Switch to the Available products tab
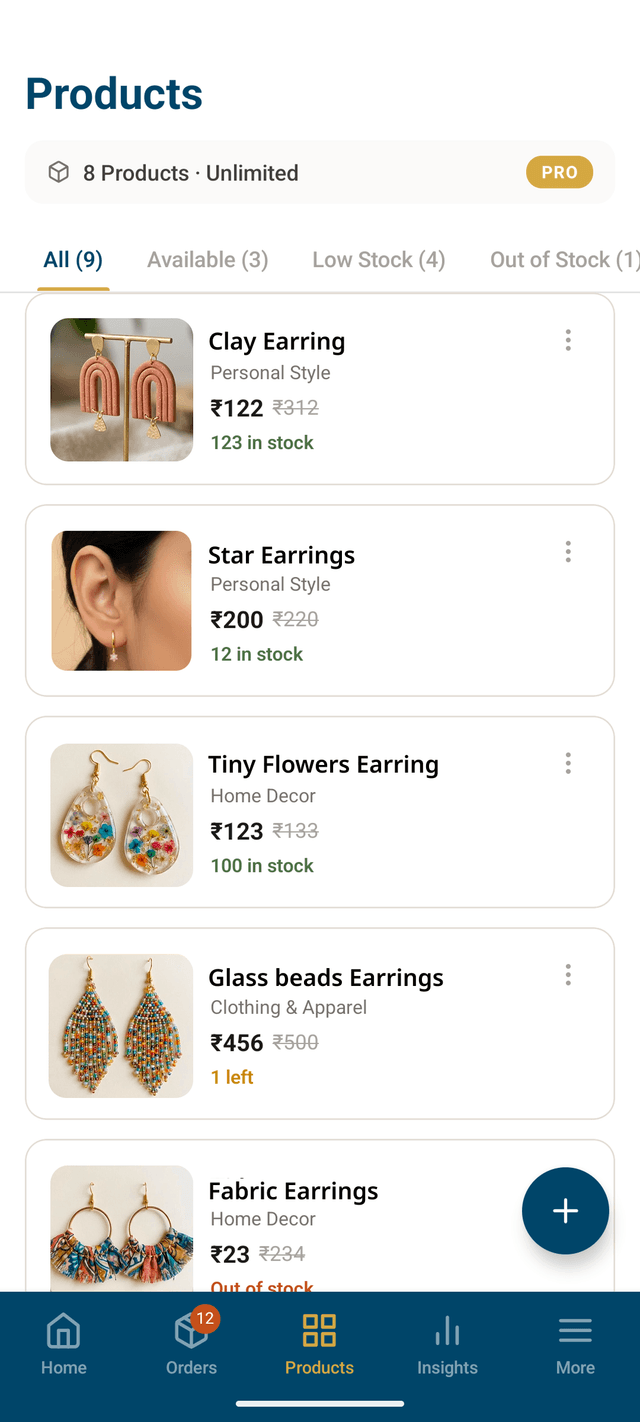The height and width of the screenshot is (1422, 640). [x=207, y=259]
